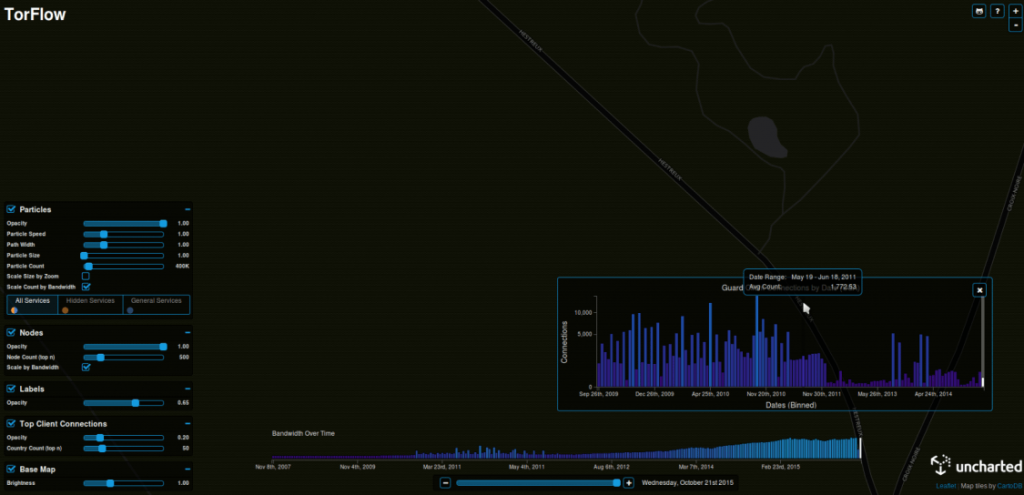Collapse the Nodes panel section
Viewport: 1024px width, 495px height.
tap(187, 332)
